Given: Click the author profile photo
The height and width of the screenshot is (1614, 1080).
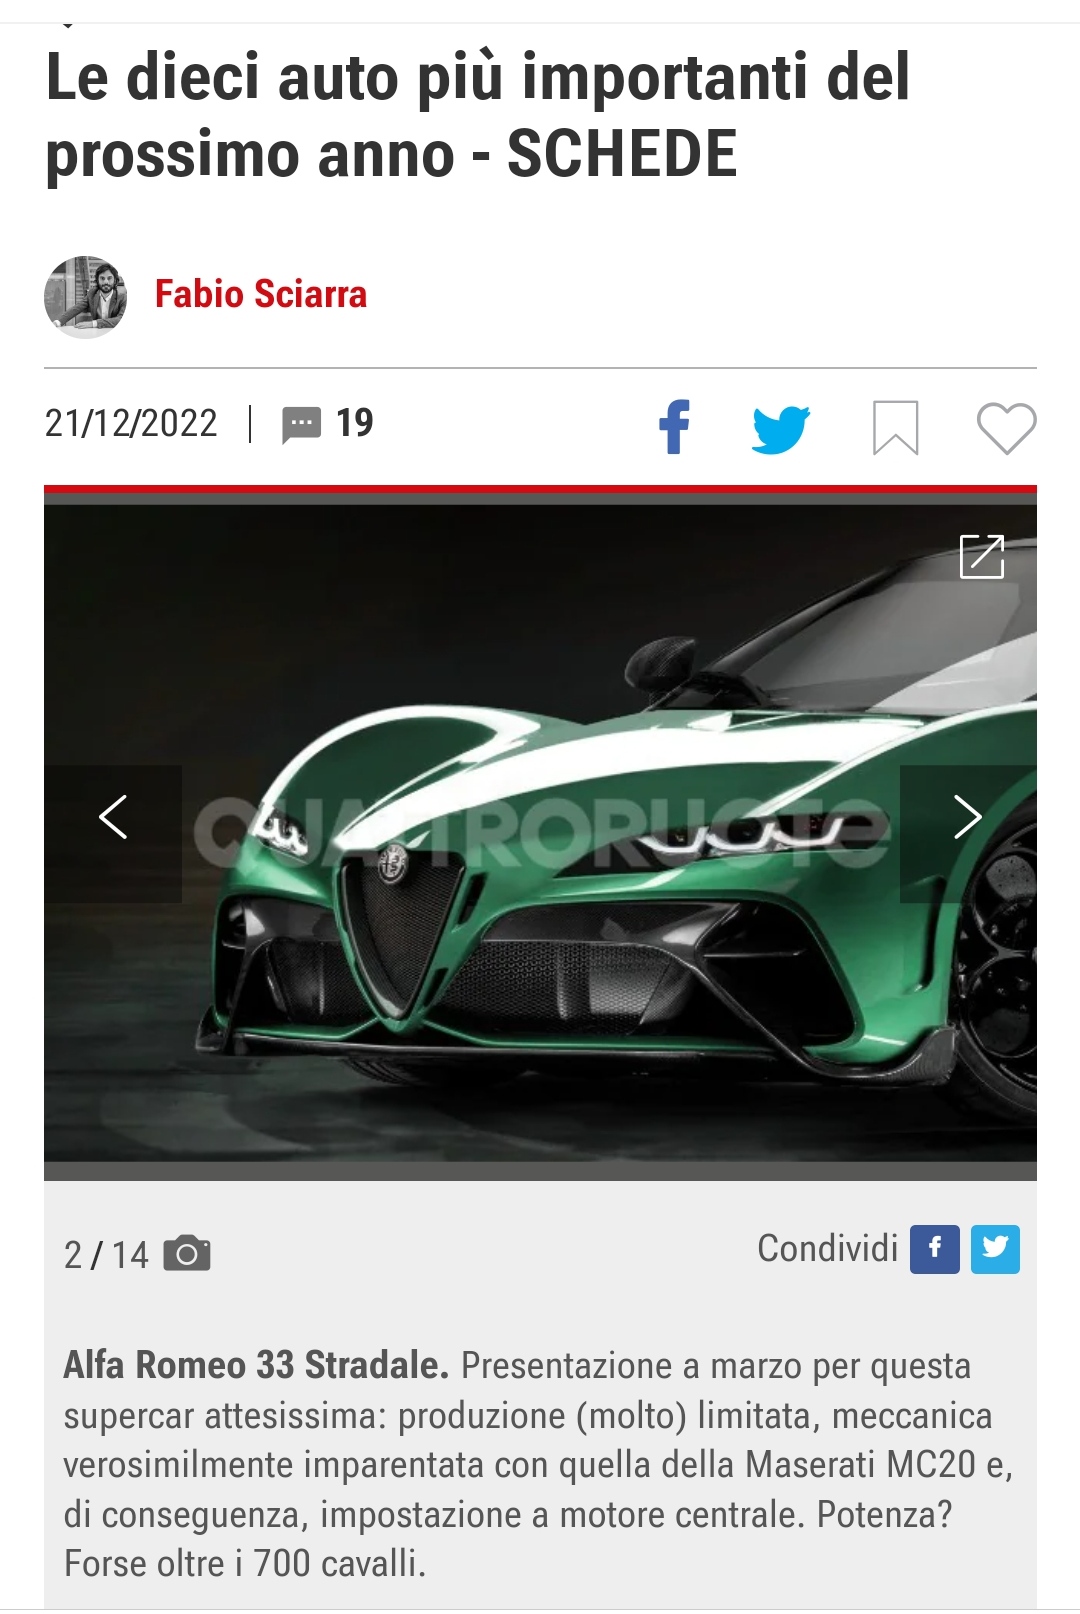Looking at the screenshot, I should [86, 297].
